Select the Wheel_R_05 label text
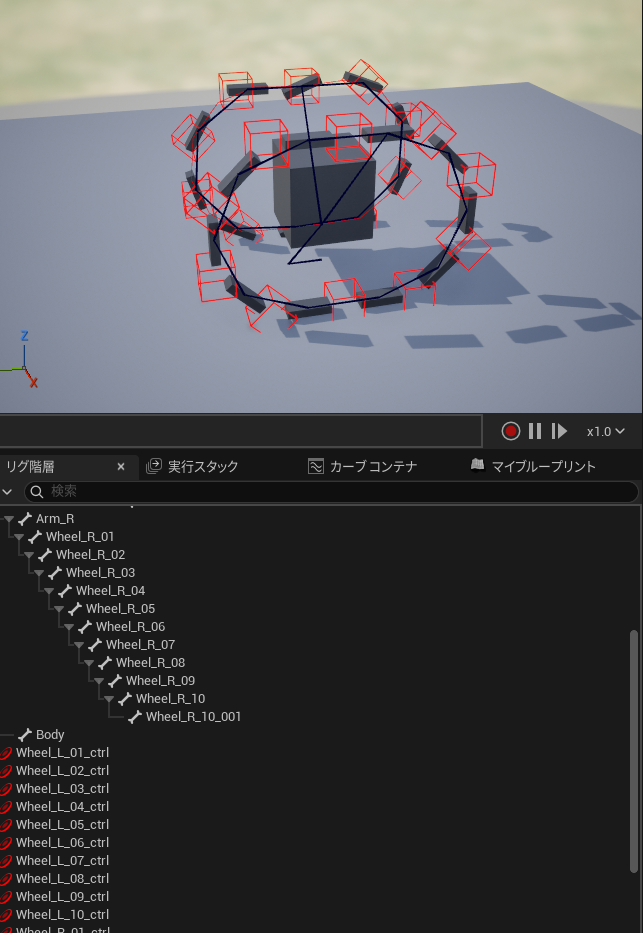 [120, 609]
